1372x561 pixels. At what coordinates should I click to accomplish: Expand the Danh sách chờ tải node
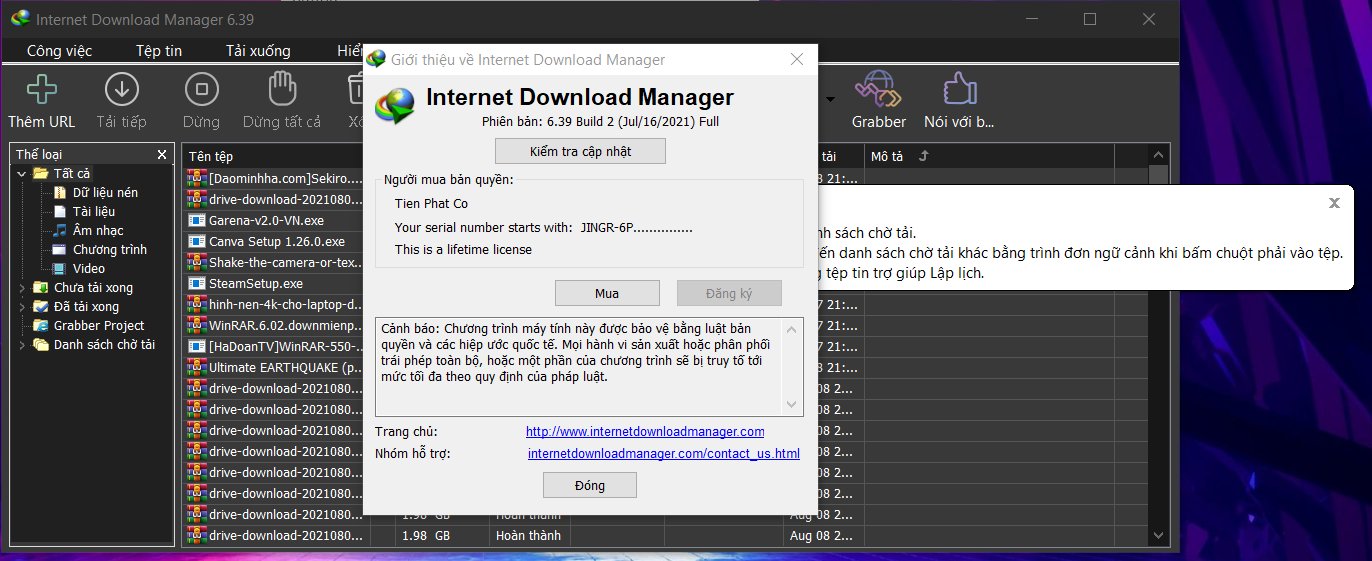coord(22,345)
